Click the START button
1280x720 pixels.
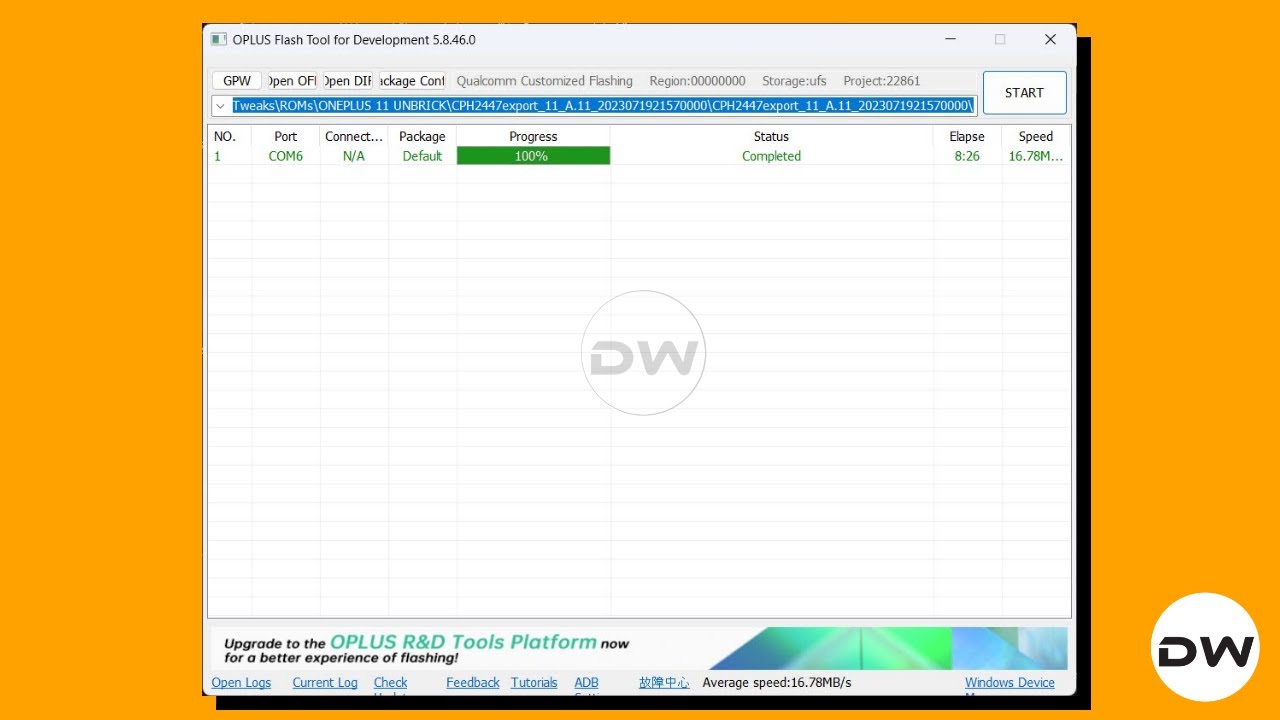tap(1024, 92)
